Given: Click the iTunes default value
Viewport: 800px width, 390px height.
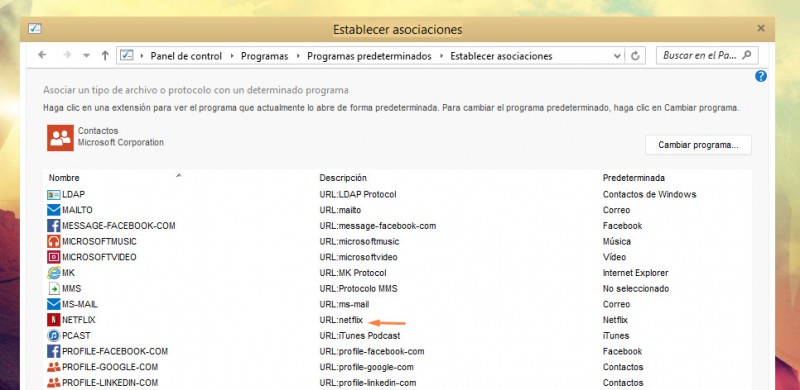Looking at the screenshot, I should tap(616, 336).
